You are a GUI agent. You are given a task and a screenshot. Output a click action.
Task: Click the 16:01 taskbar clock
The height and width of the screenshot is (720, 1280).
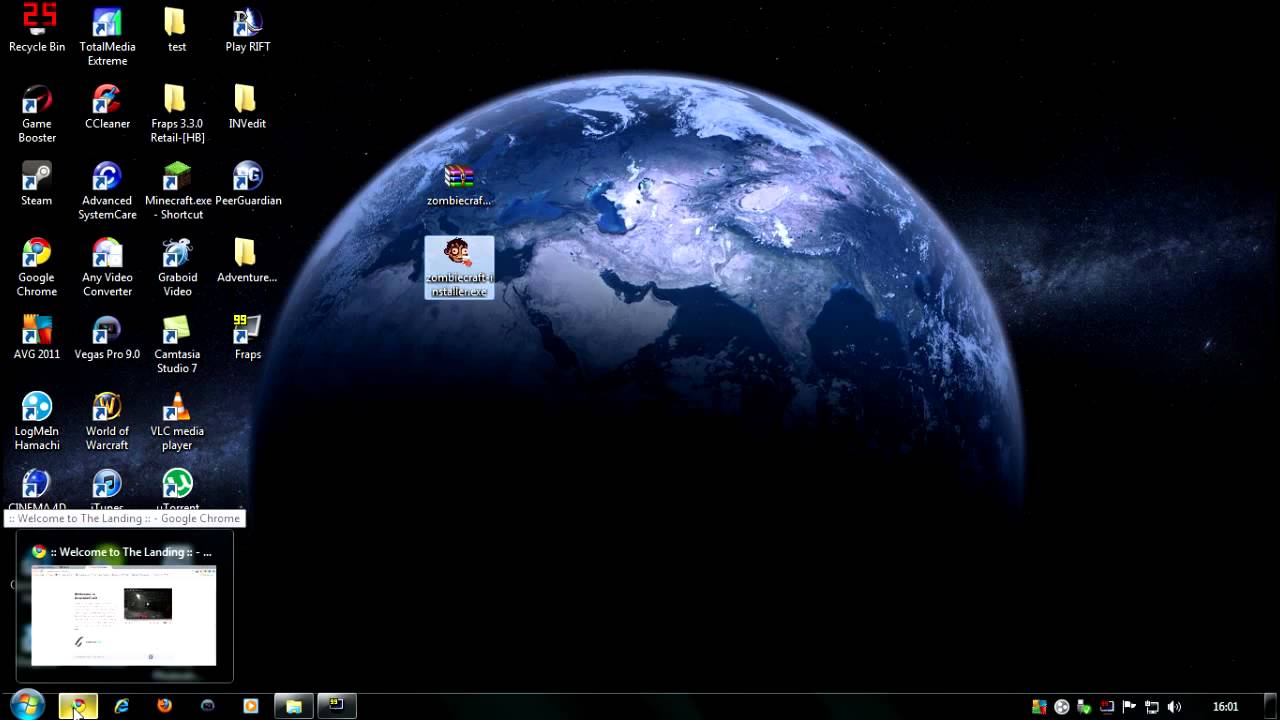(x=1225, y=707)
